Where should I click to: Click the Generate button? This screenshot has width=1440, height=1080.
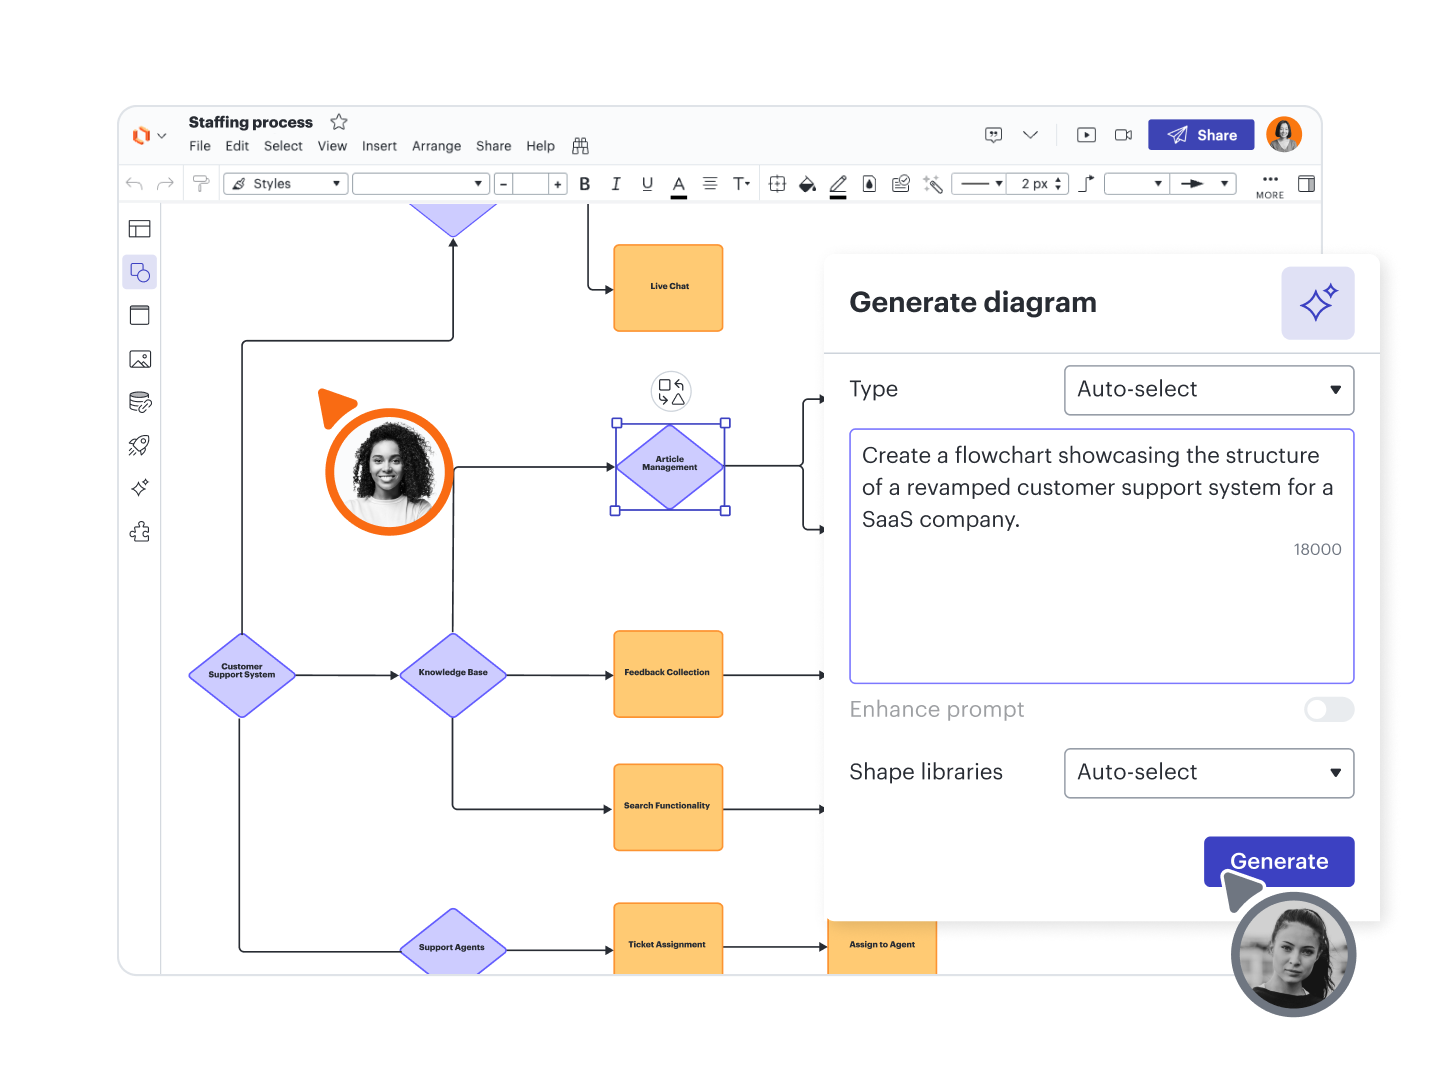[1278, 861]
